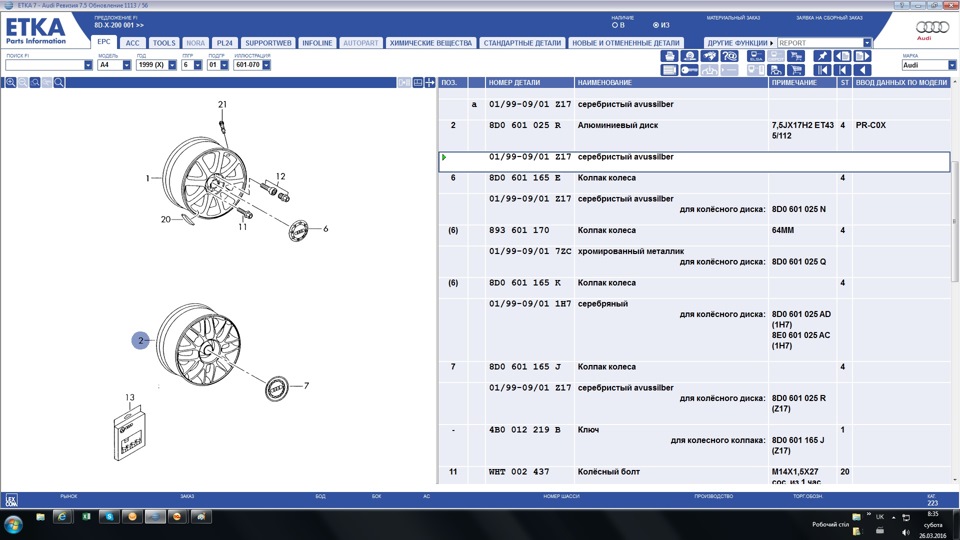This screenshot has width=960, height=540.
Task: Go to previous page document icon
Action: tap(842, 56)
